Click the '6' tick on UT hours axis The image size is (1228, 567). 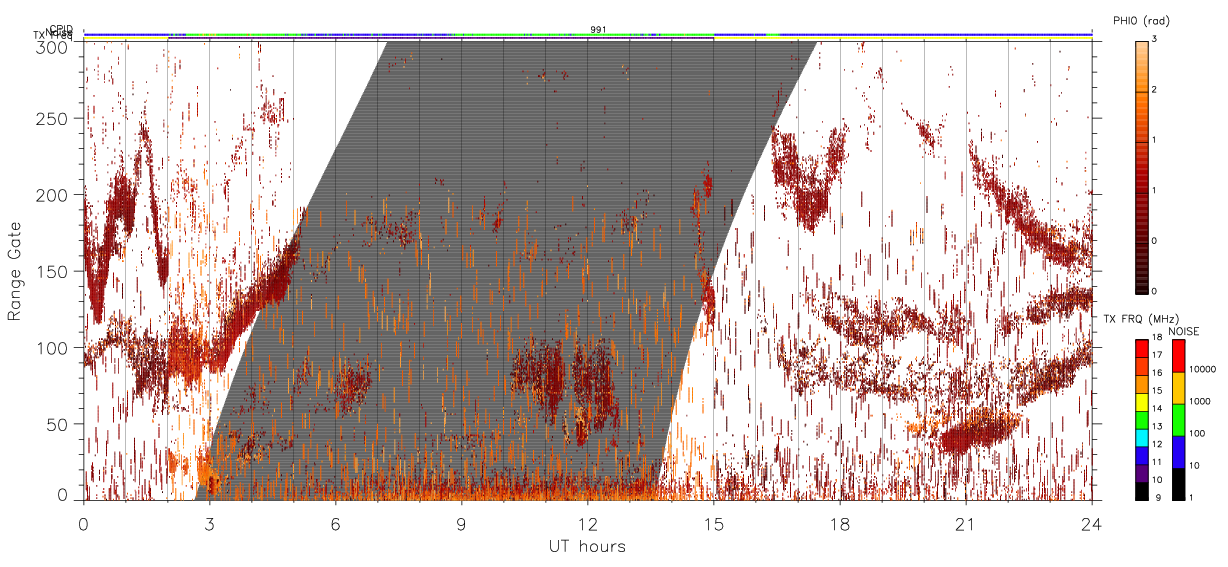(335, 523)
